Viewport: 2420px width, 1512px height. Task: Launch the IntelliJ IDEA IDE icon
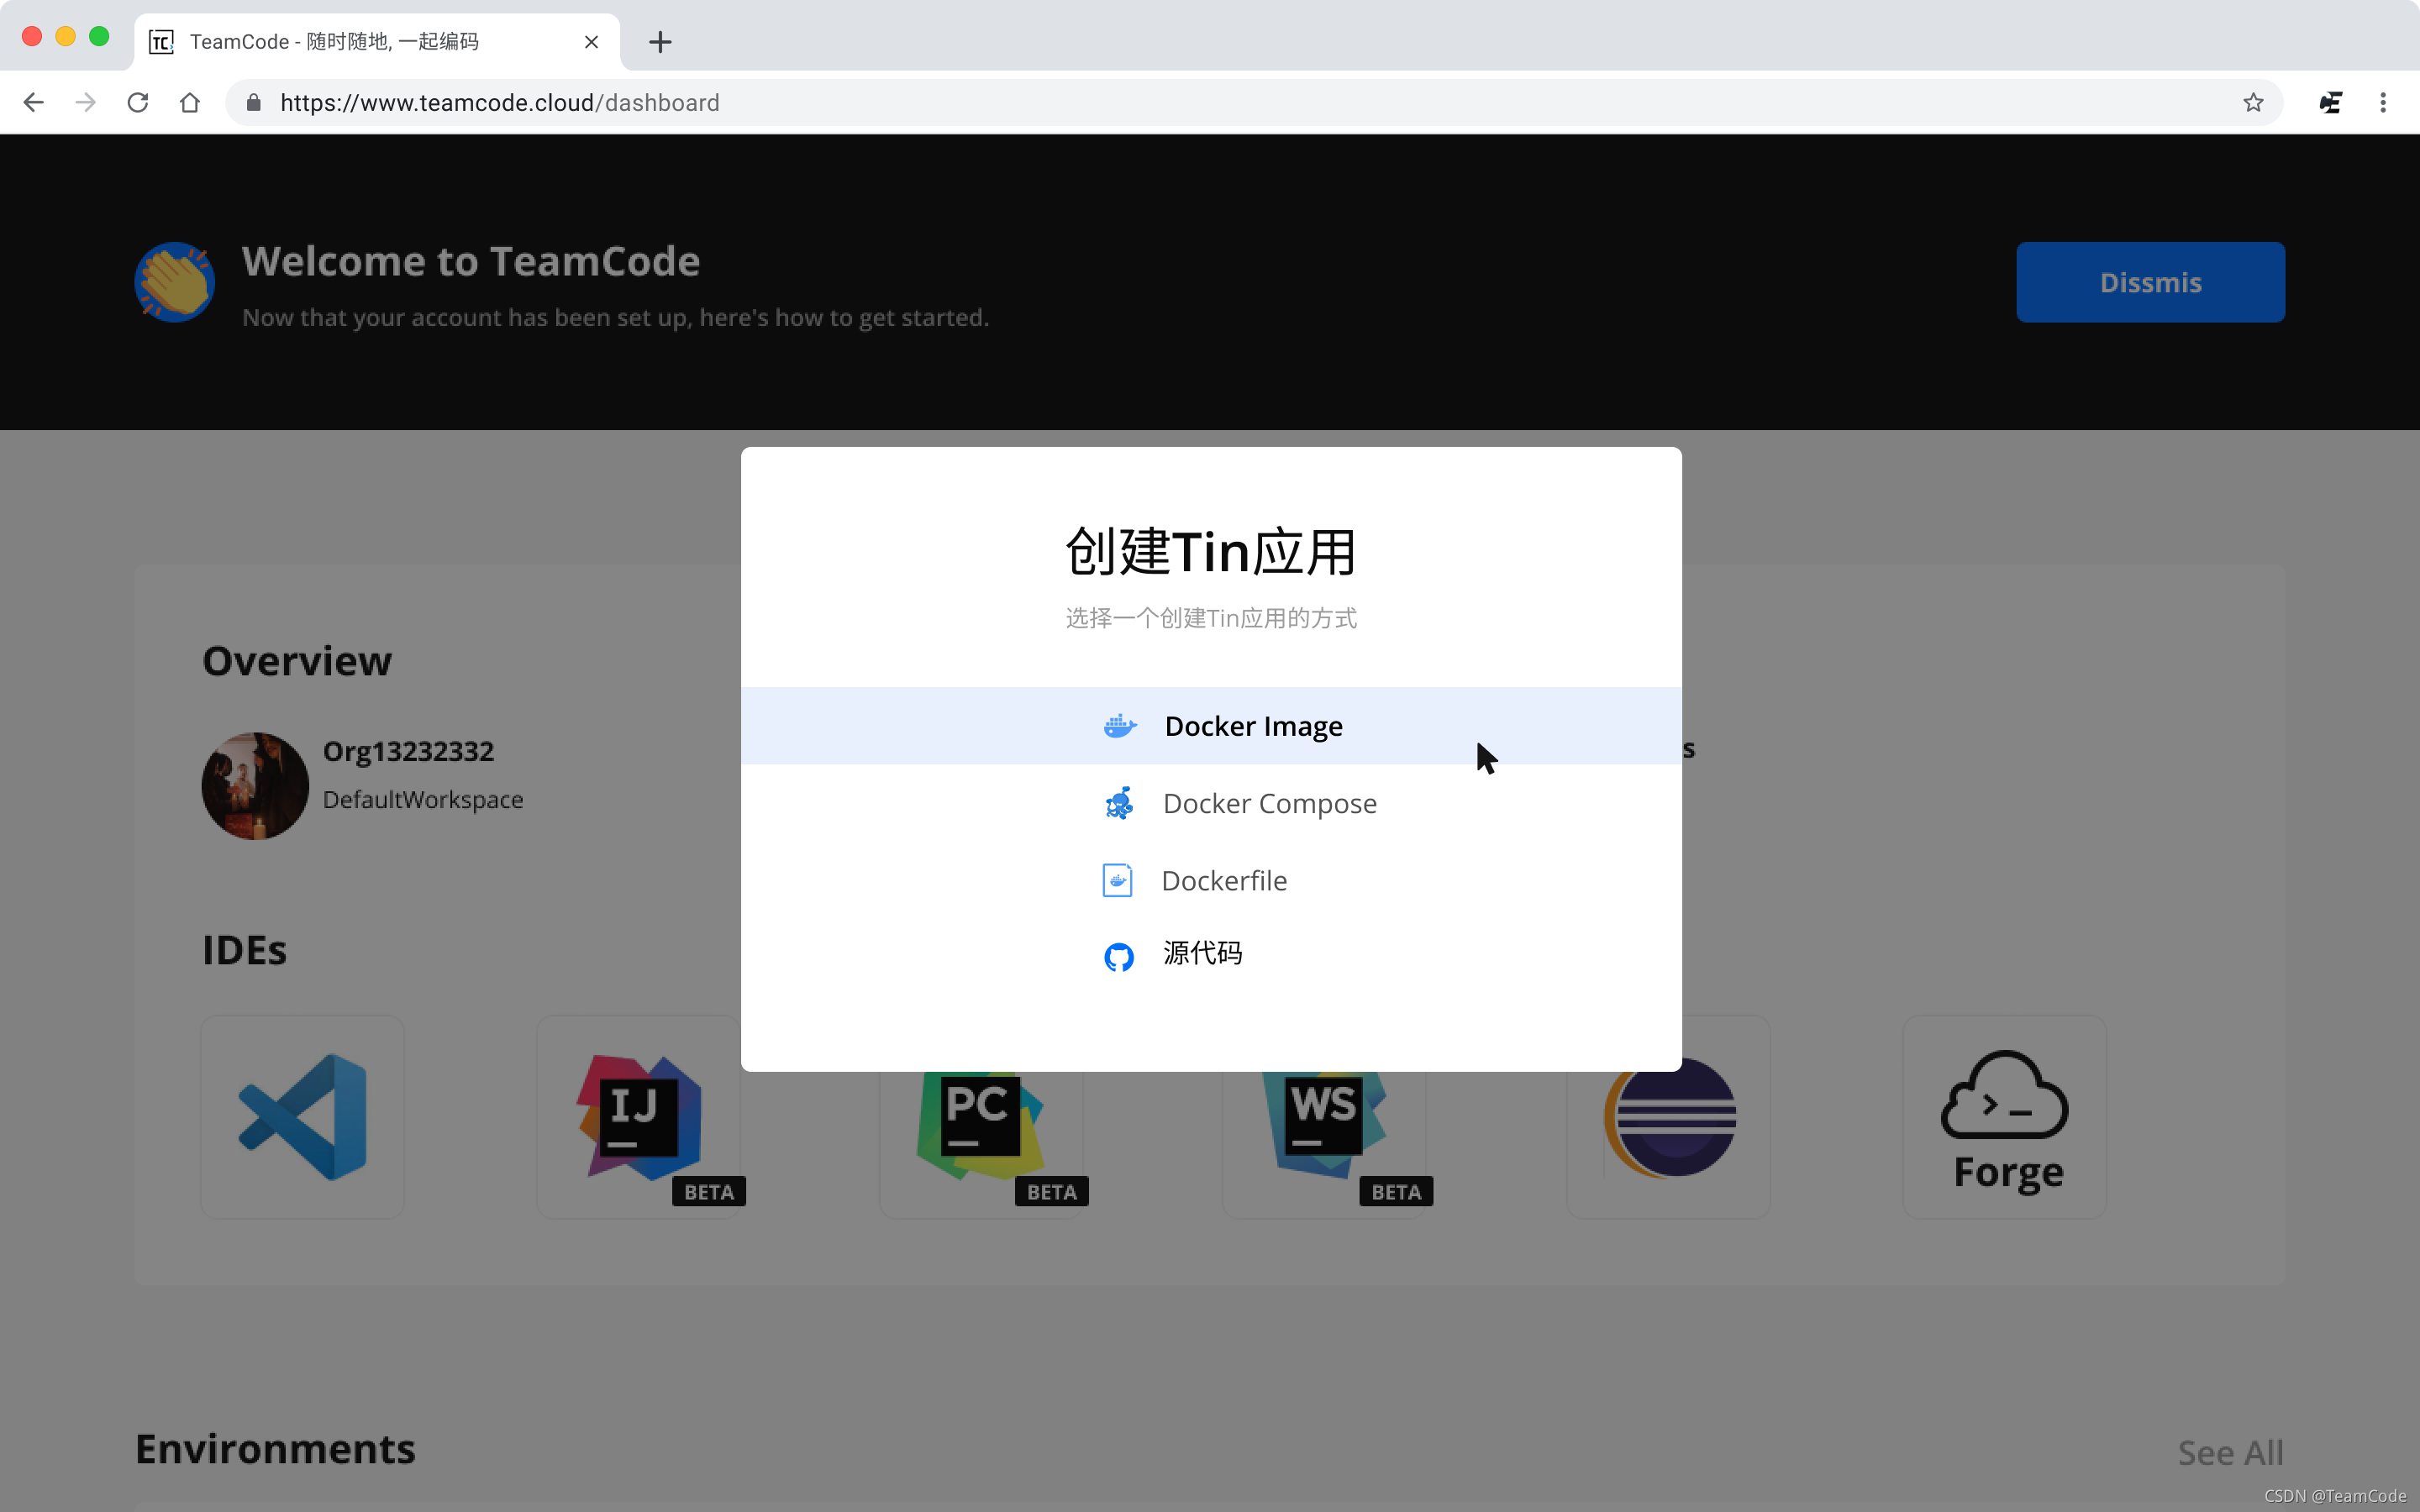tap(638, 1117)
